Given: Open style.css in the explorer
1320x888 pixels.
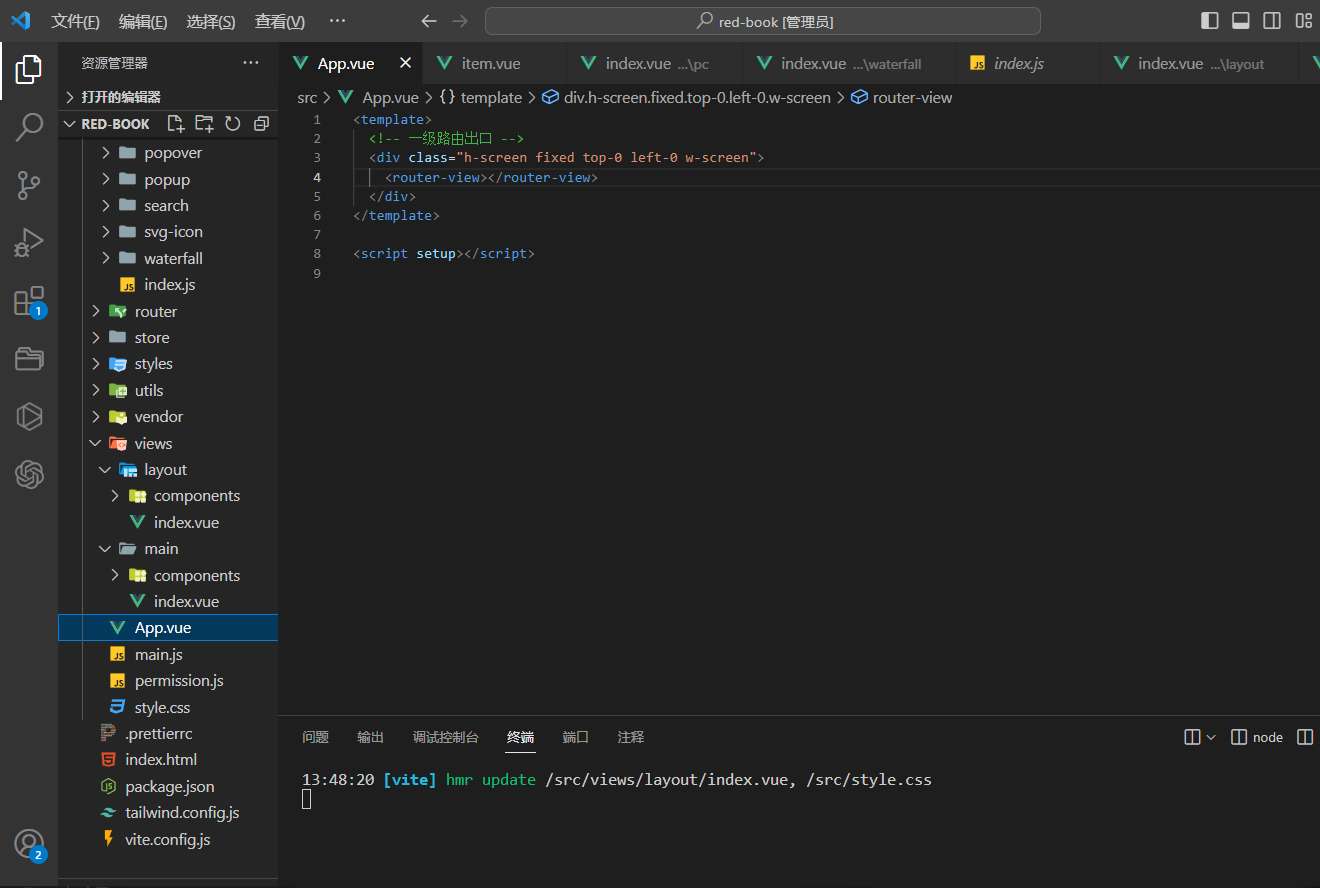Looking at the screenshot, I should 168,707.
